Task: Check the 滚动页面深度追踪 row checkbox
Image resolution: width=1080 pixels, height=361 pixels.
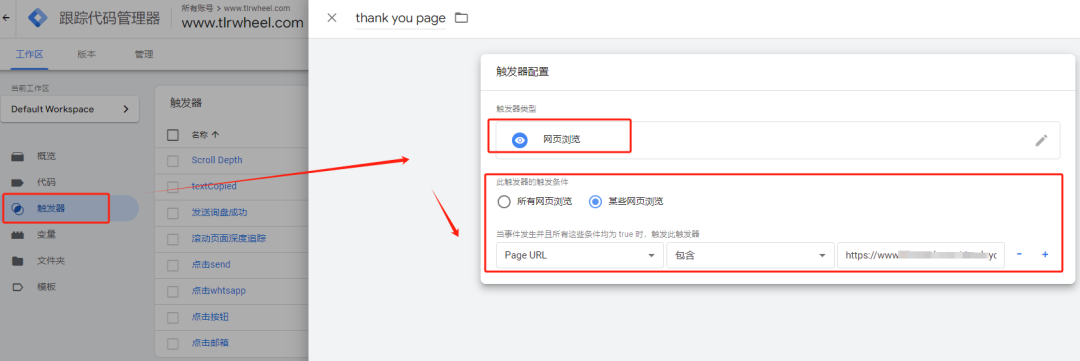Action: tap(173, 239)
